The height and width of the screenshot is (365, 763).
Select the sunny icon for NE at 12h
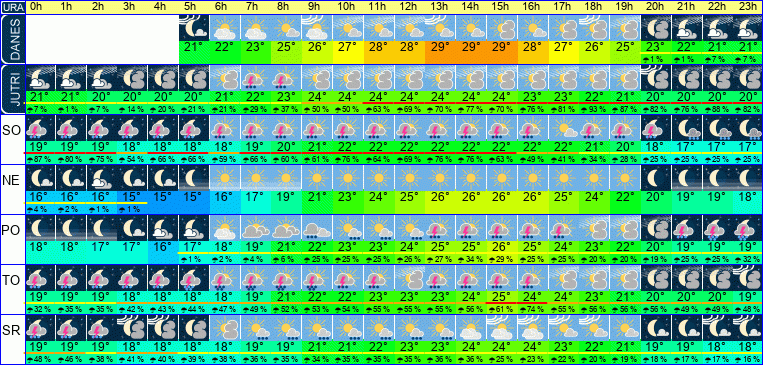tap(409, 178)
